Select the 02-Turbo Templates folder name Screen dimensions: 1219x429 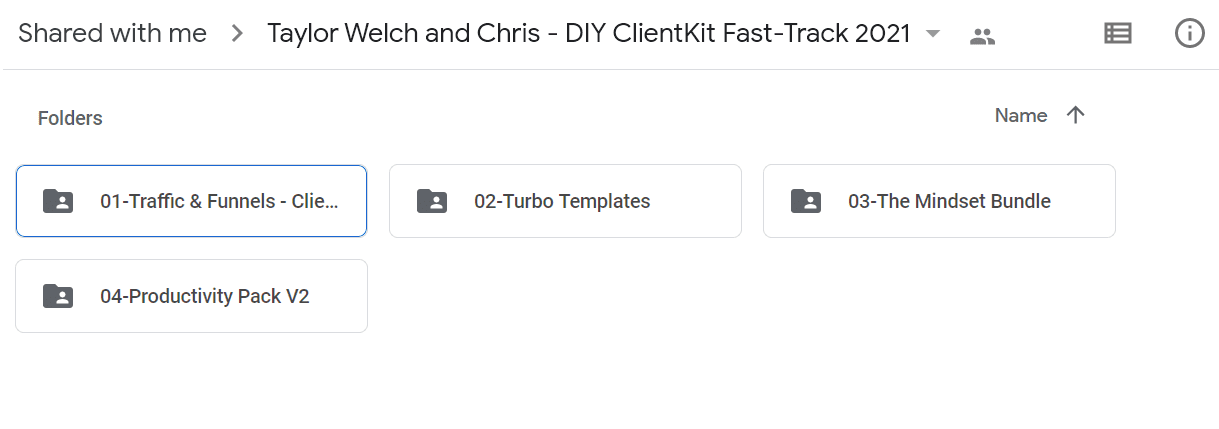tap(562, 201)
